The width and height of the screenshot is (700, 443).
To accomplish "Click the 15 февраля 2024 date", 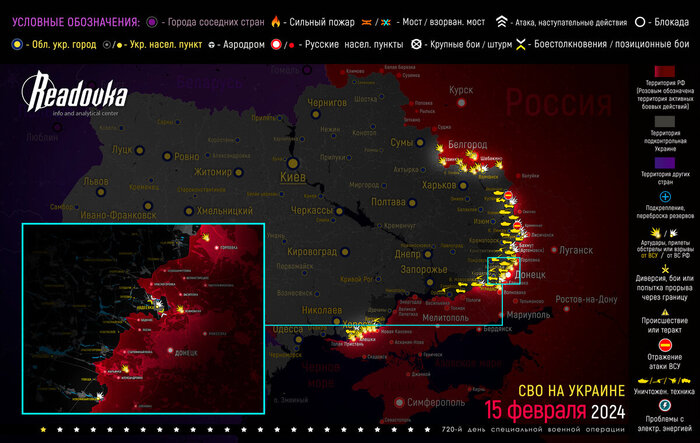I will [x=554, y=410].
